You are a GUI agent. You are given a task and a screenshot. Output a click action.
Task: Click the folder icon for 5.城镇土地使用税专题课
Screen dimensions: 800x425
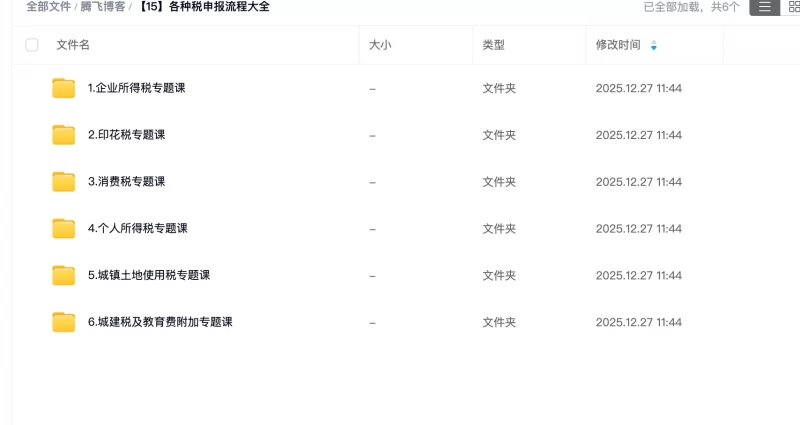(x=64, y=275)
